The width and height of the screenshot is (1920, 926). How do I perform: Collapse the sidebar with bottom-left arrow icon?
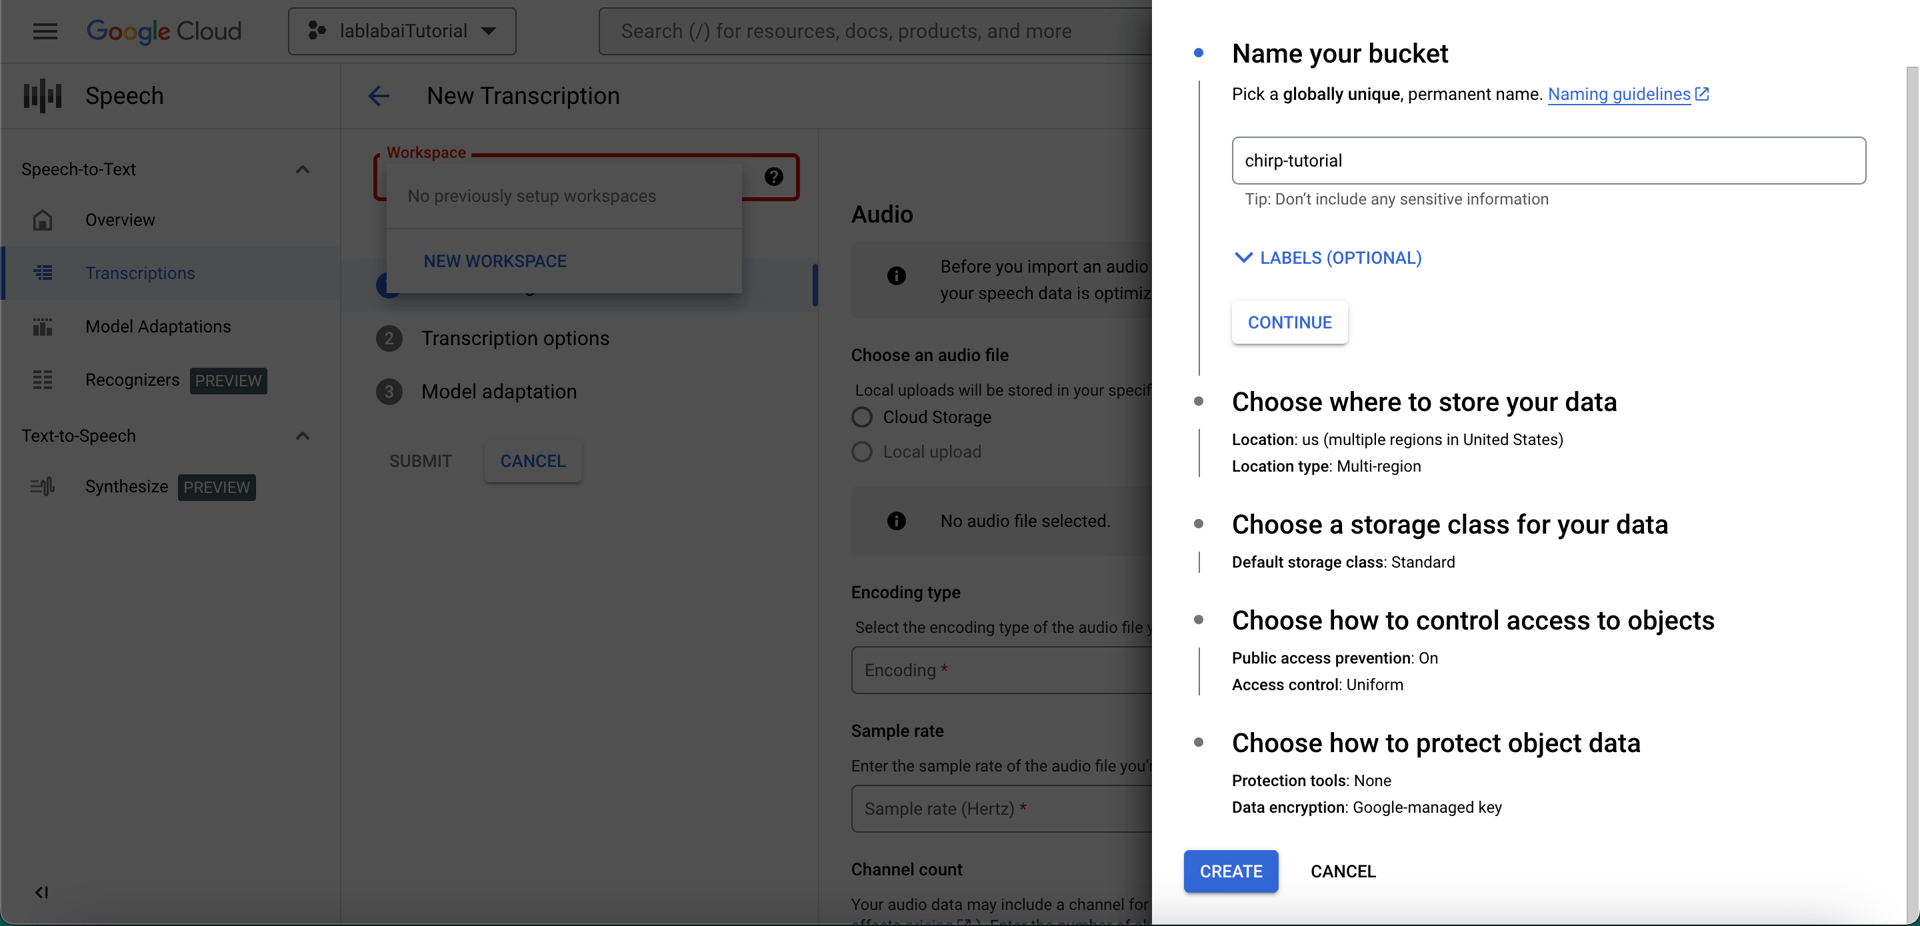(x=41, y=892)
